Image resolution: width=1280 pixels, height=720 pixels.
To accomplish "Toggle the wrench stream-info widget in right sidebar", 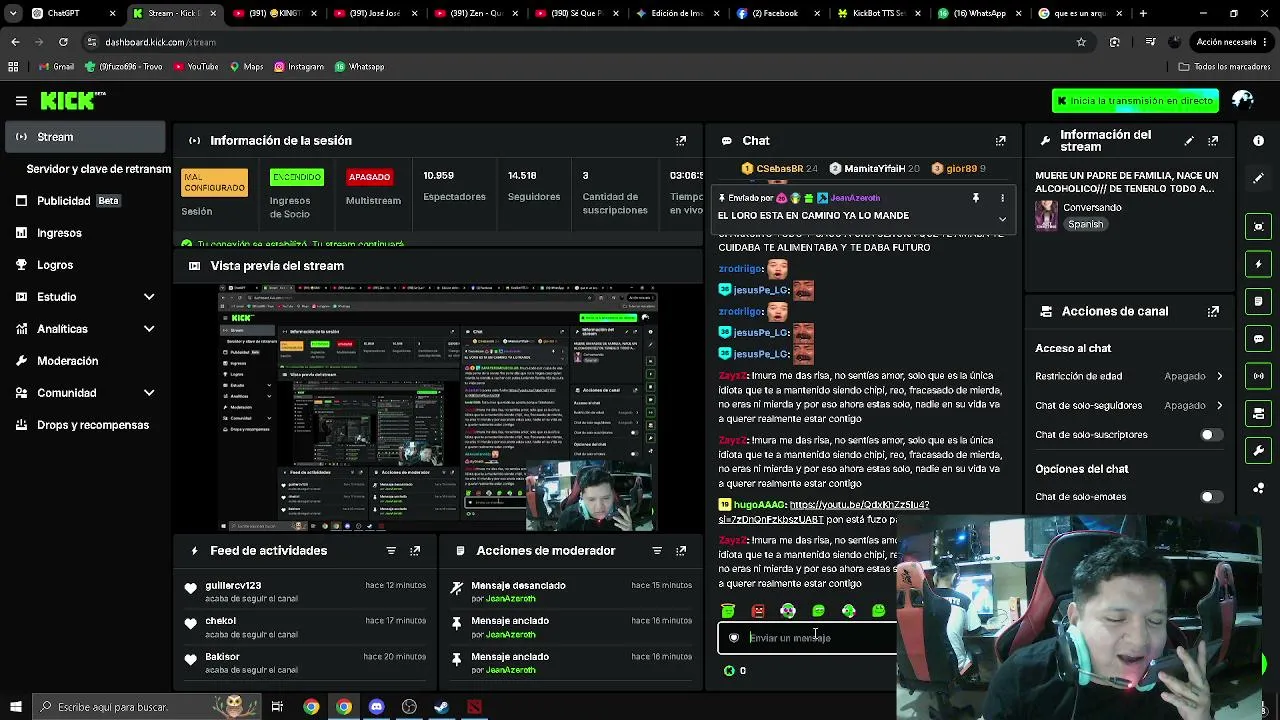I will (1259, 451).
